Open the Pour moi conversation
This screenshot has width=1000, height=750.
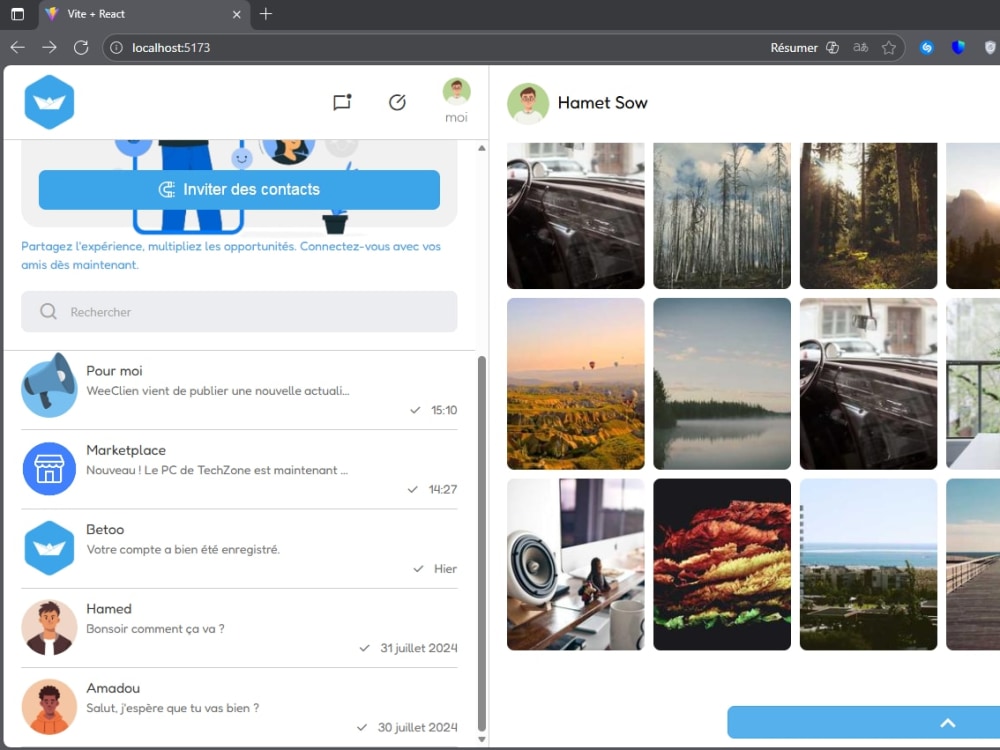click(239, 390)
